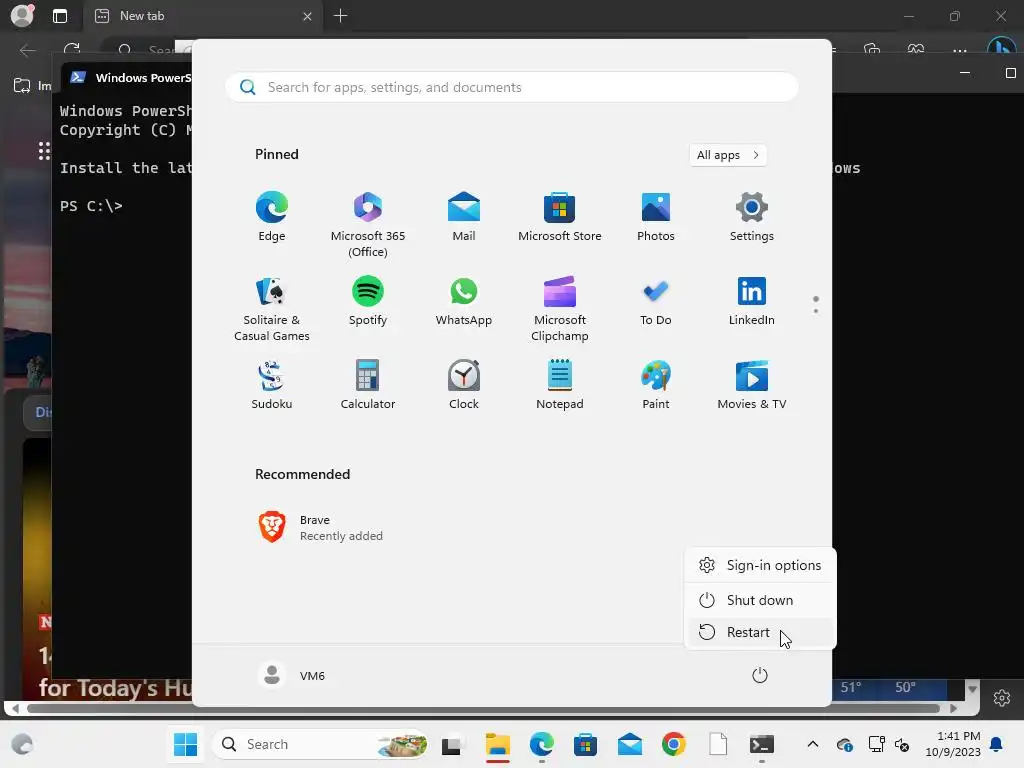Open the notification bell in tray
Screen dimensions: 1024x768
997,744
